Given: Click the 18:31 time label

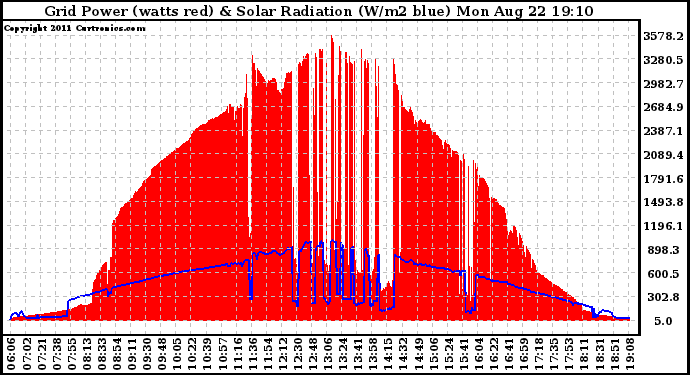Looking at the screenshot, I should tap(598, 354).
